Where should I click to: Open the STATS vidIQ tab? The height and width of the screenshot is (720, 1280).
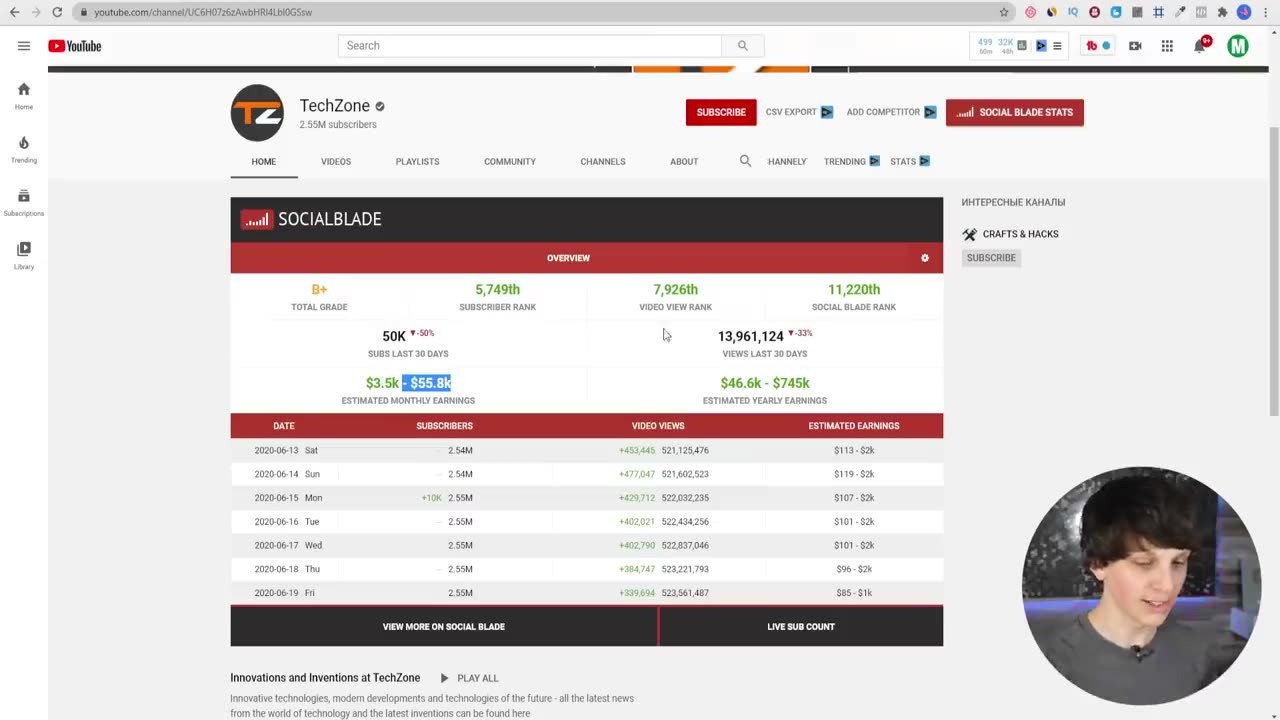pos(910,161)
